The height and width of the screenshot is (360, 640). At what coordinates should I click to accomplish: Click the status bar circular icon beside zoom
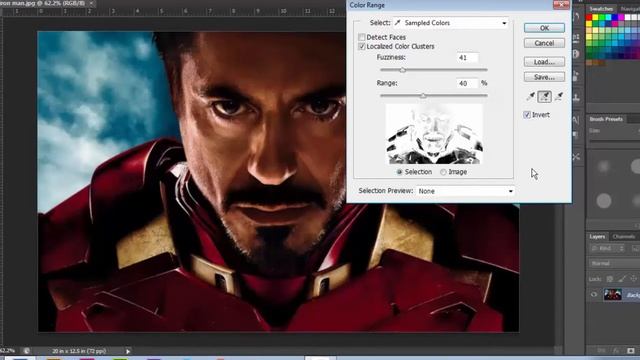point(27,351)
